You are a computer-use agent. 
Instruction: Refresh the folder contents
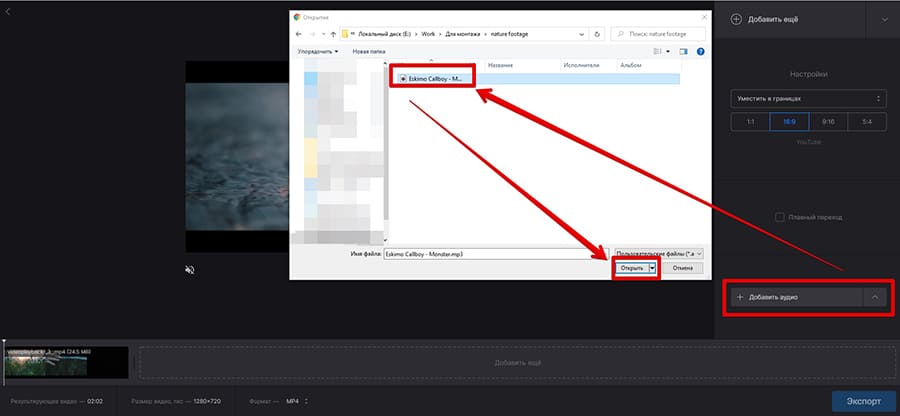pyautogui.click(x=598, y=33)
